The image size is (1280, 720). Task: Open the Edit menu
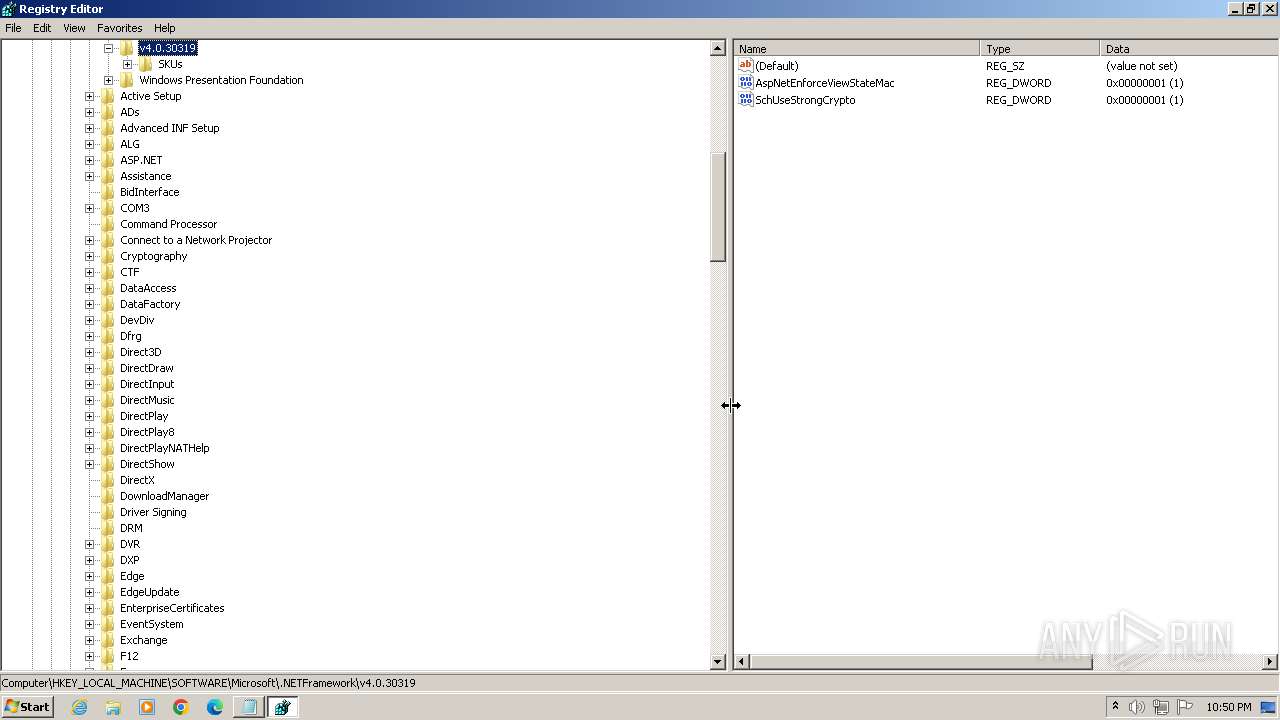pos(42,28)
